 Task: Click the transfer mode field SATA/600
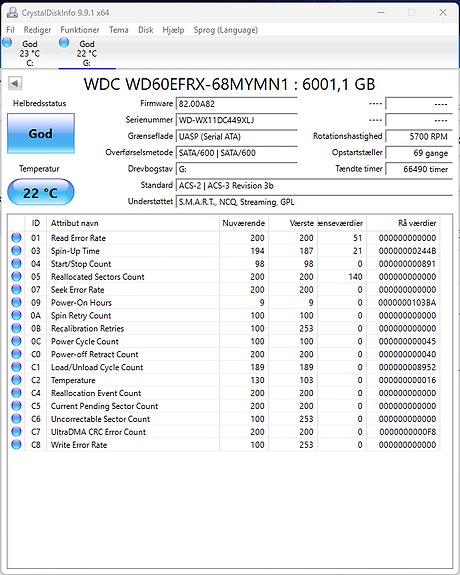pyautogui.click(x=236, y=153)
